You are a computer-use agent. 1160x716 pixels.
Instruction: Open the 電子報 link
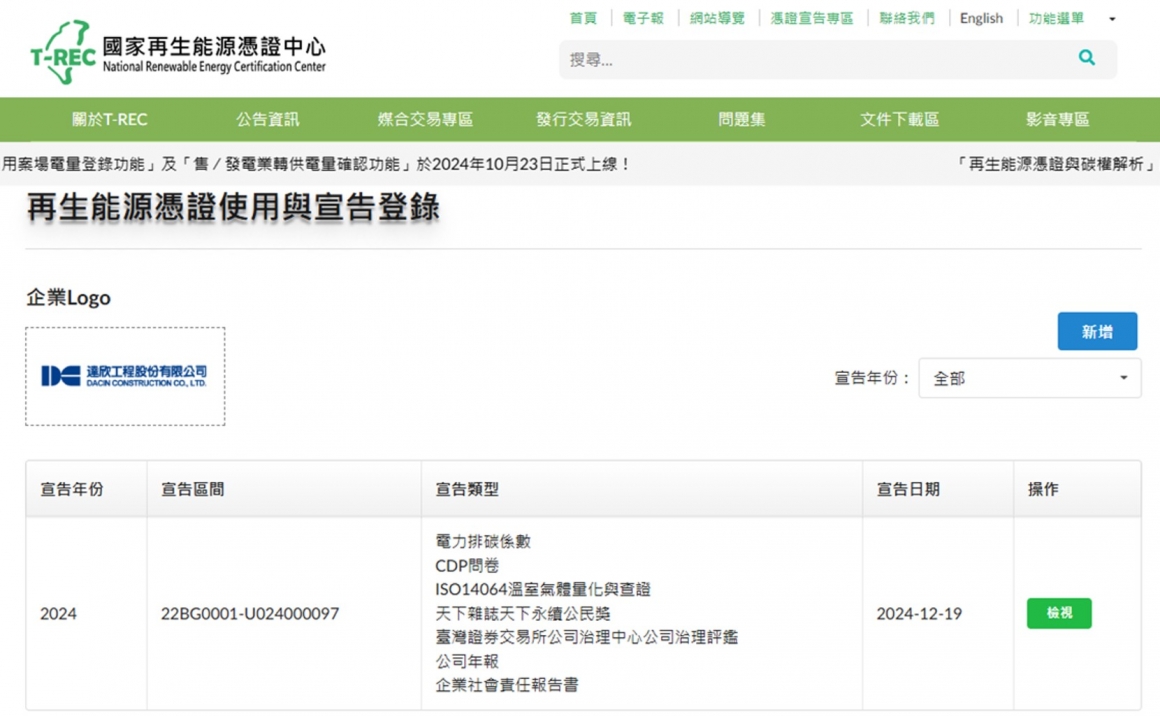pyautogui.click(x=643, y=19)
